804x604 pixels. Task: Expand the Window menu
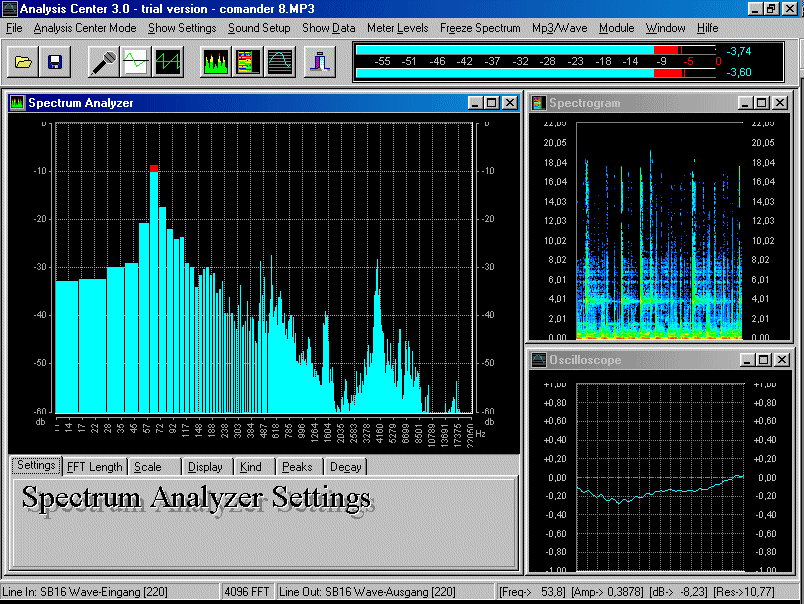click(x=664, y=28)
